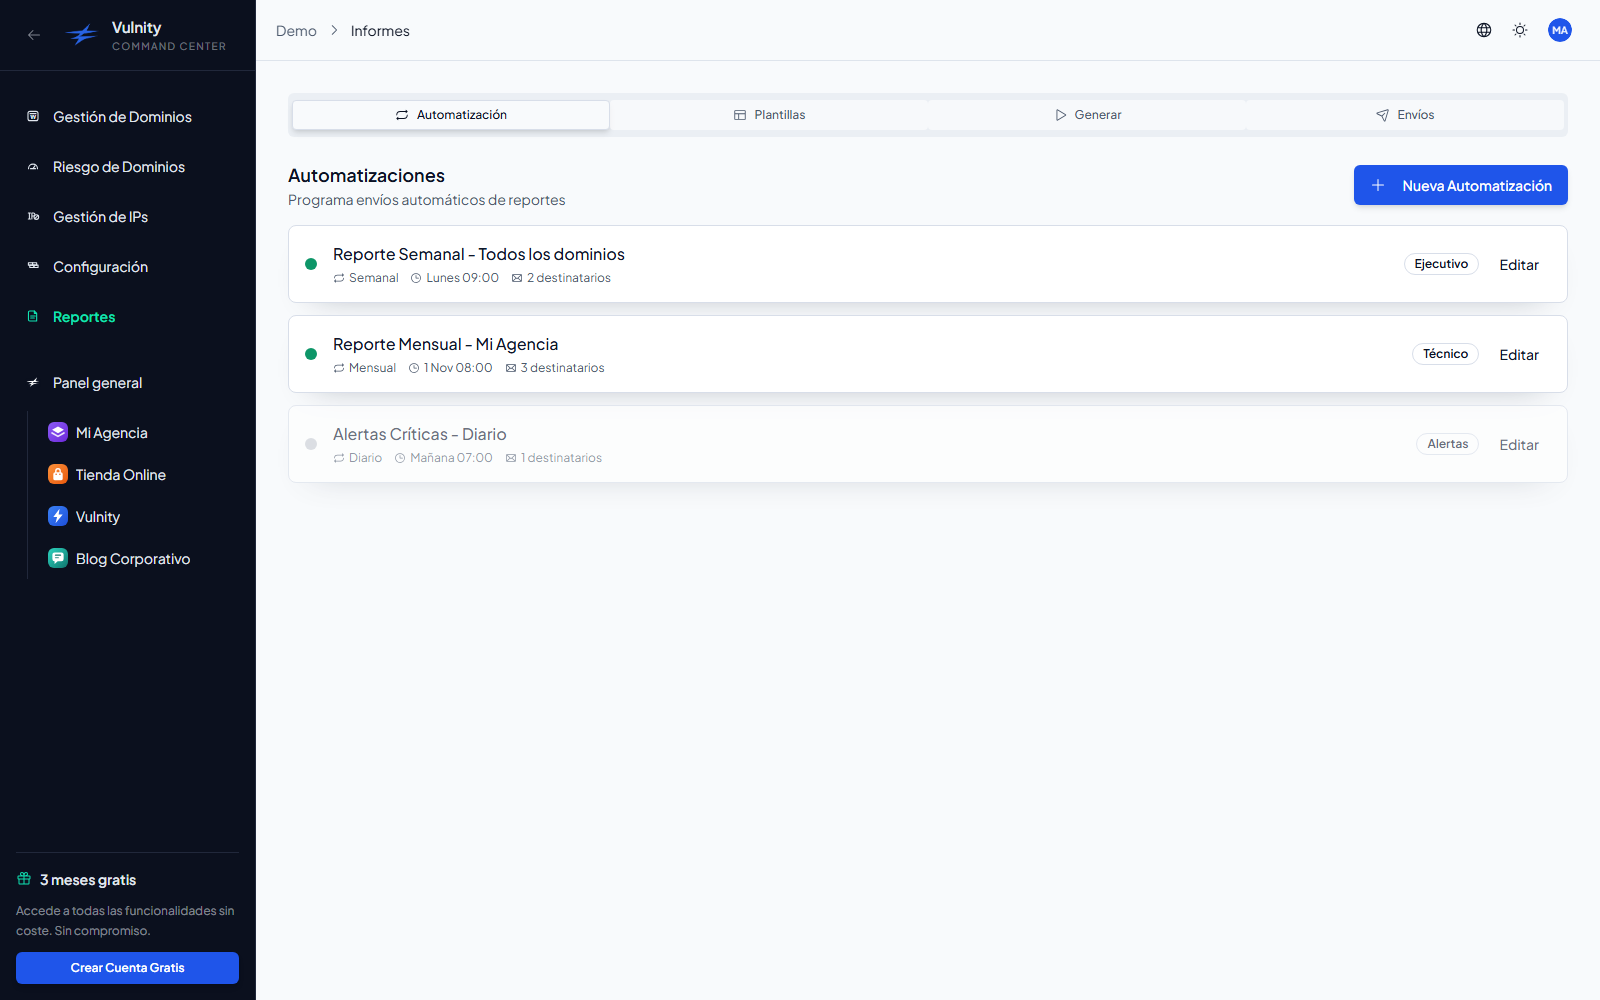Click the Tienda Online orange lock icon

click(x=58, y=474)
